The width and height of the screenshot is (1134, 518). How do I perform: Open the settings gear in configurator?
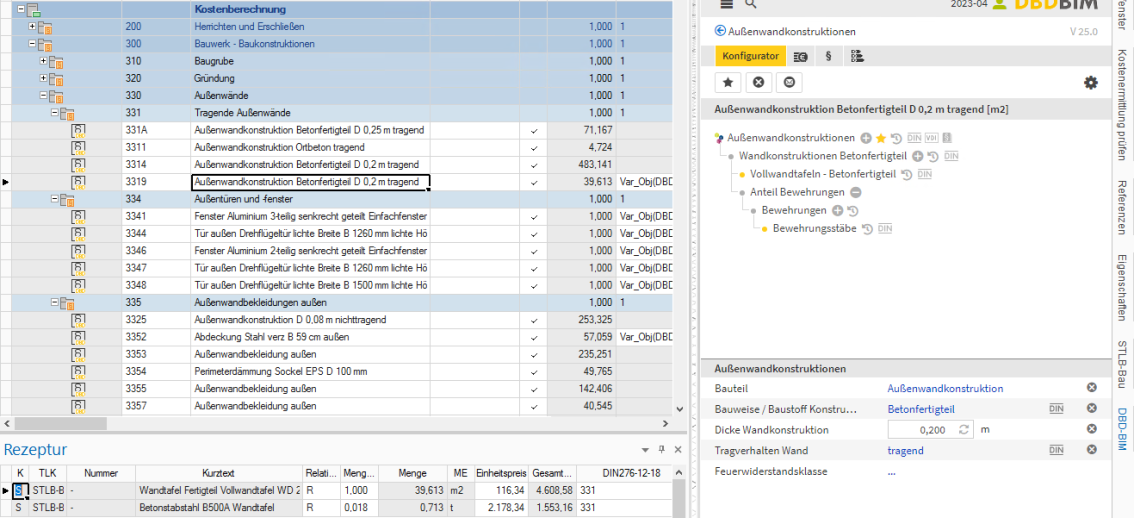(1091, 83)
